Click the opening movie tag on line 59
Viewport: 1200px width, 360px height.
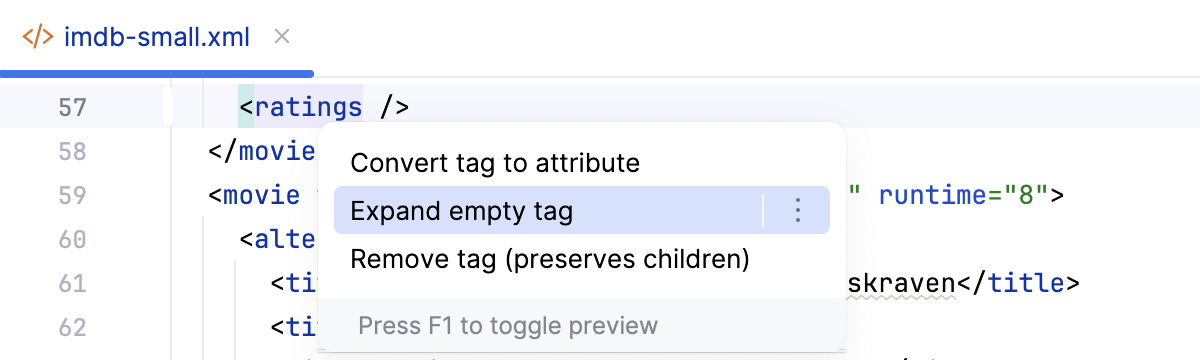255,195
